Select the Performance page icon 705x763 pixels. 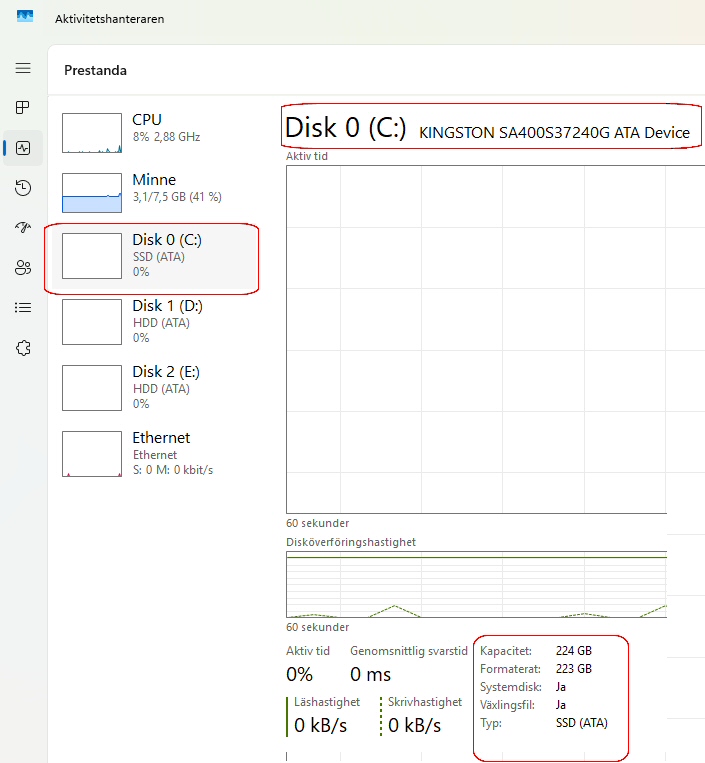pos(23,148)
